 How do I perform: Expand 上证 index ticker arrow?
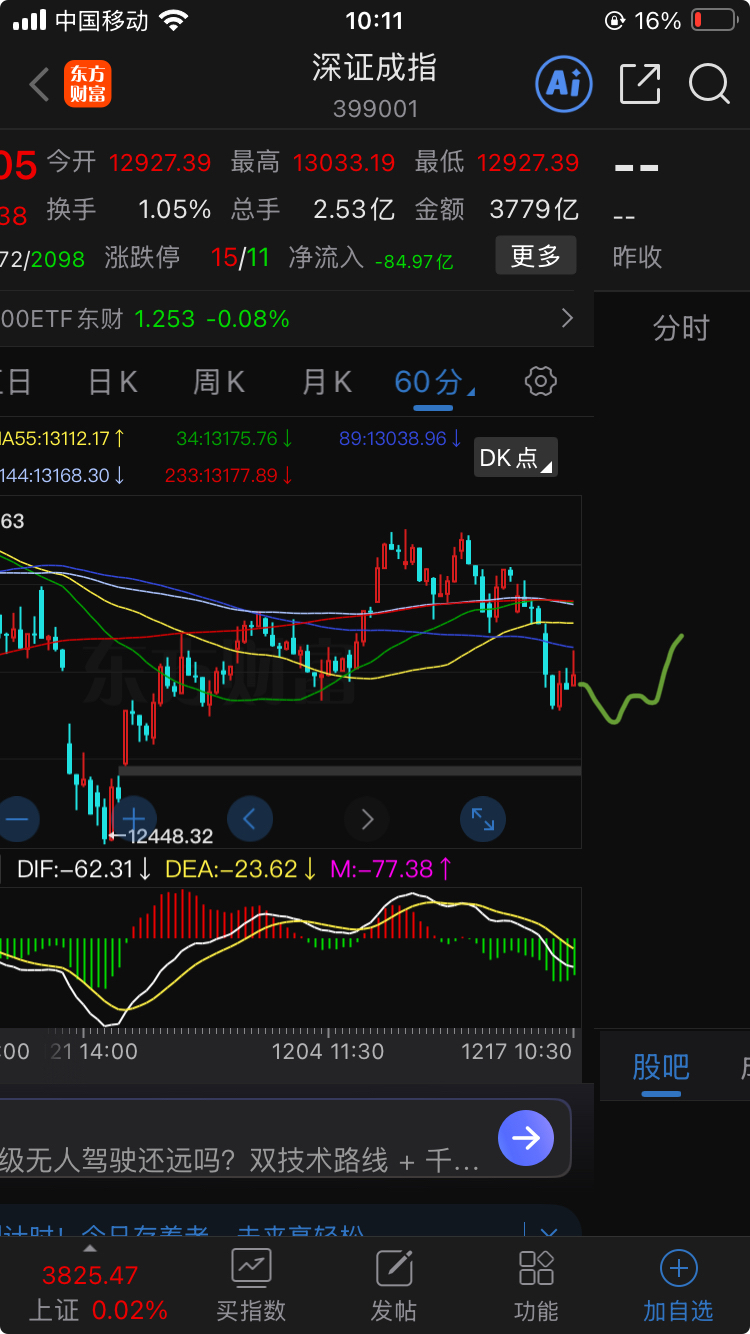(89, 1249)
